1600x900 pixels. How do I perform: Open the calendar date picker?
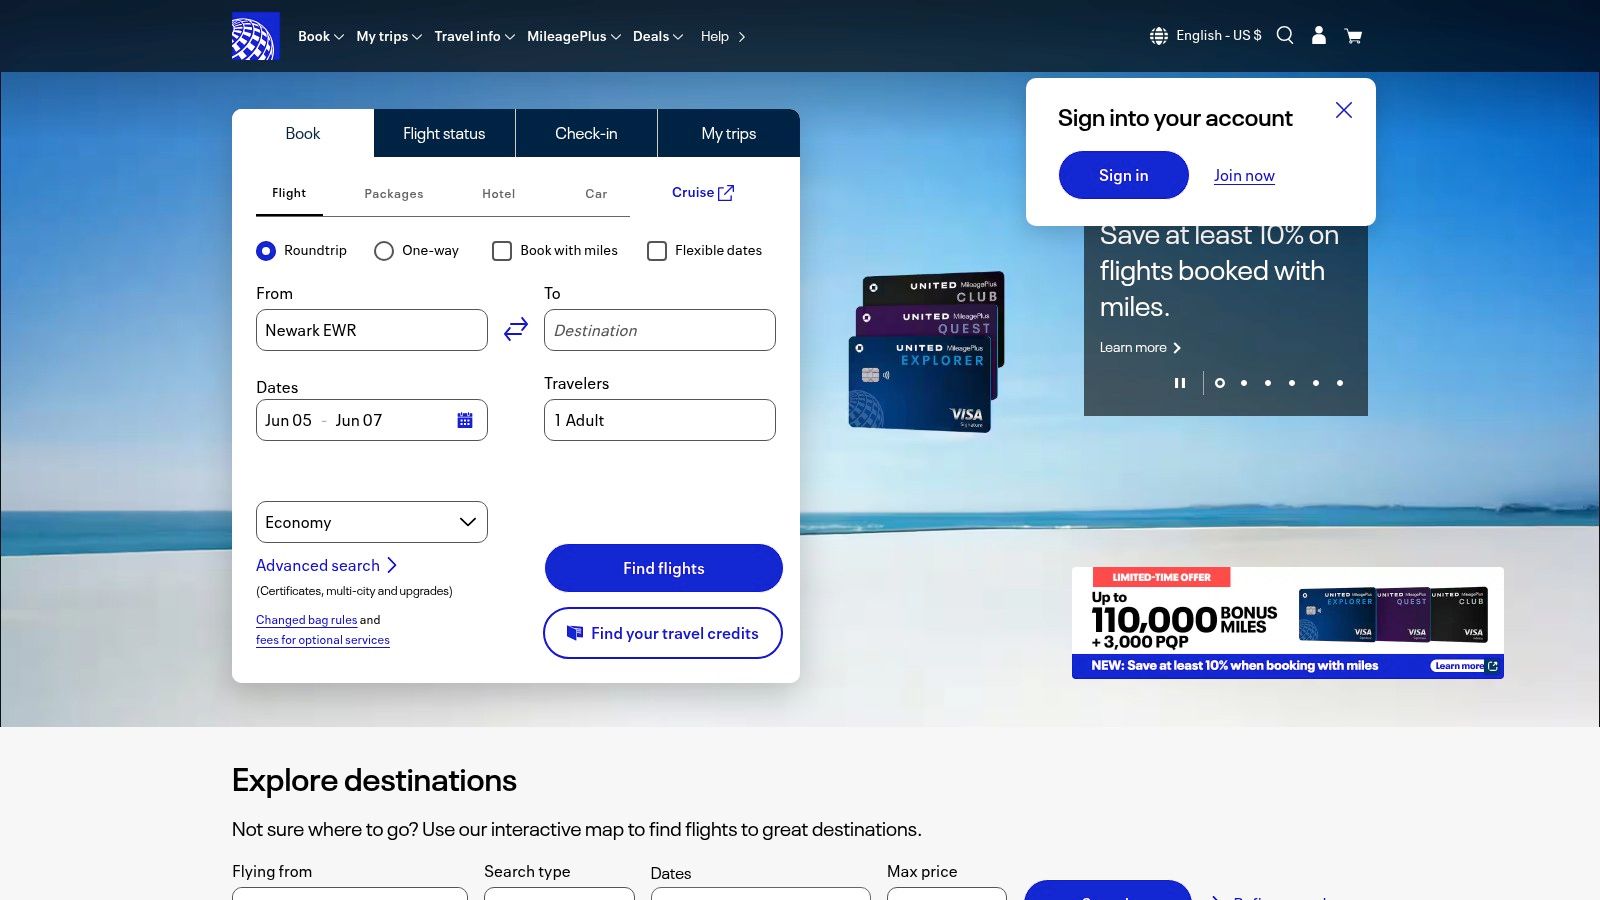click(464, 420)
